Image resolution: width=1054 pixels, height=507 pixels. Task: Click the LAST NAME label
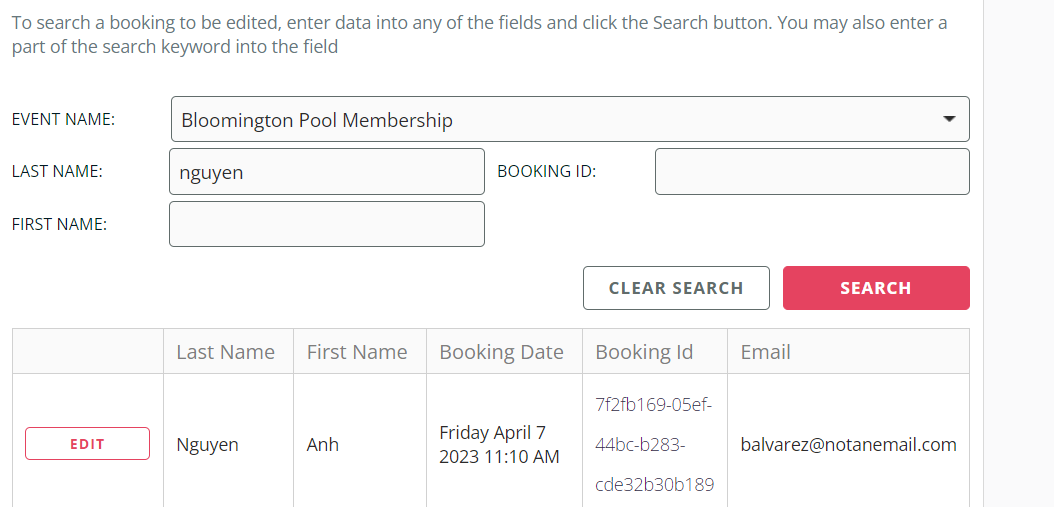[57, 172]
